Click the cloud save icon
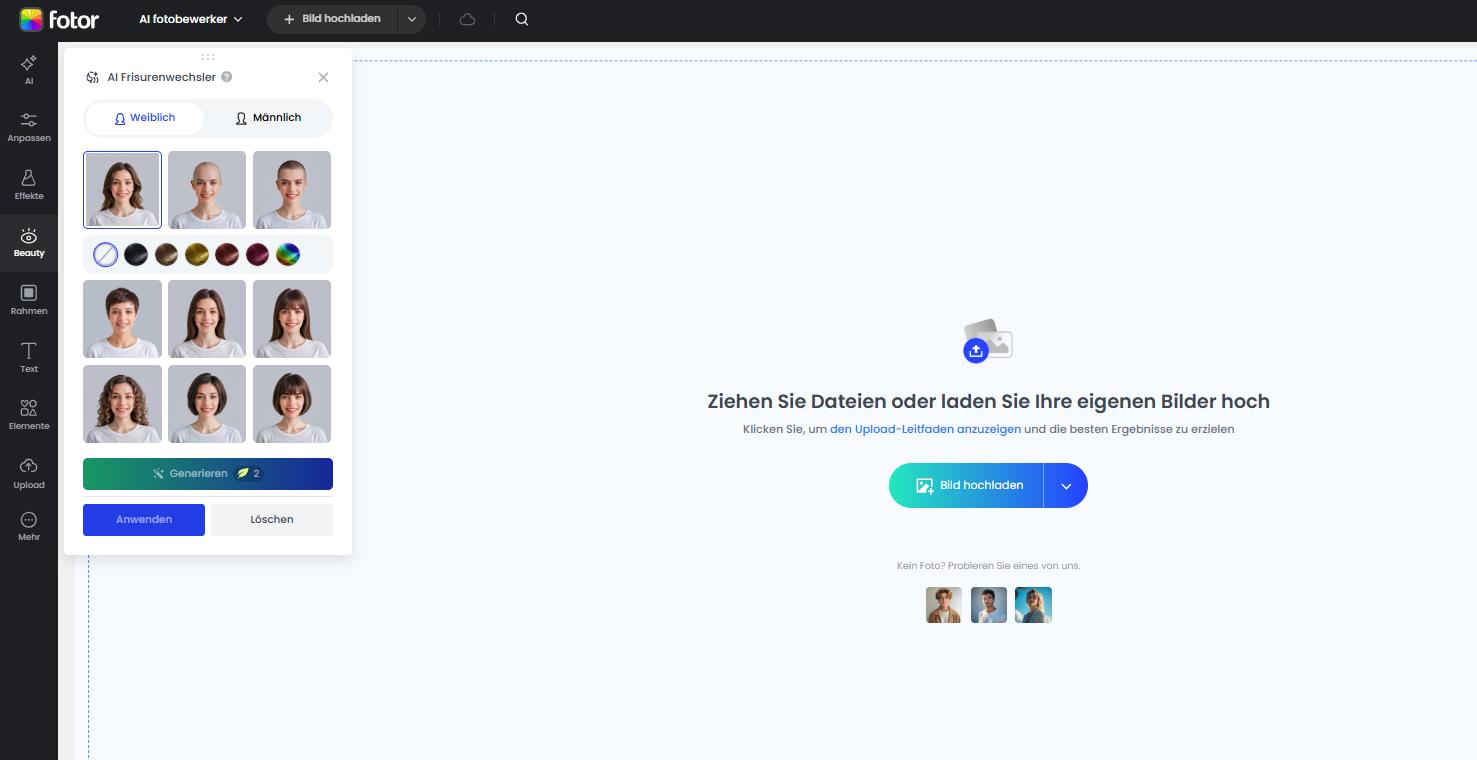This screenshot has width=1477, height=760. 467,19
